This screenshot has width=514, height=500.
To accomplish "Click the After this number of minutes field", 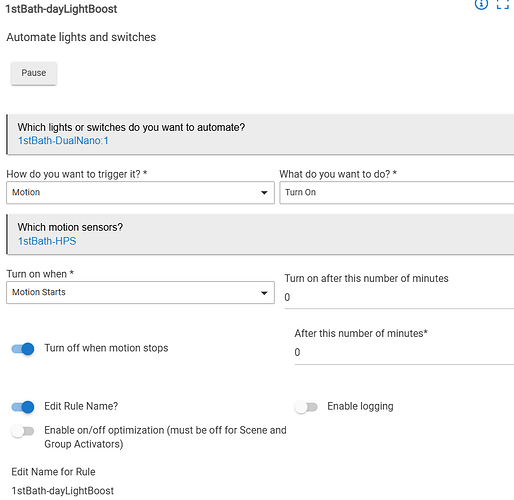I will tap(404, 353).
